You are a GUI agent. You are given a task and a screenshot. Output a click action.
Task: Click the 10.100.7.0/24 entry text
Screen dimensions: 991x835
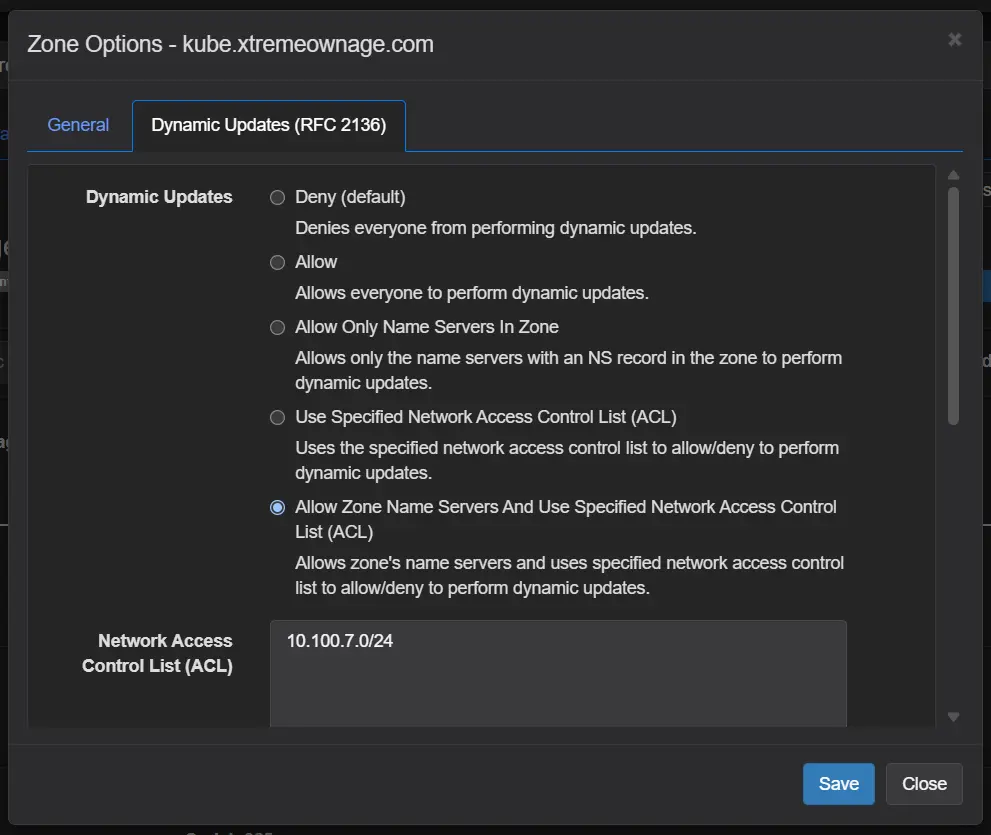pos(340,641)
